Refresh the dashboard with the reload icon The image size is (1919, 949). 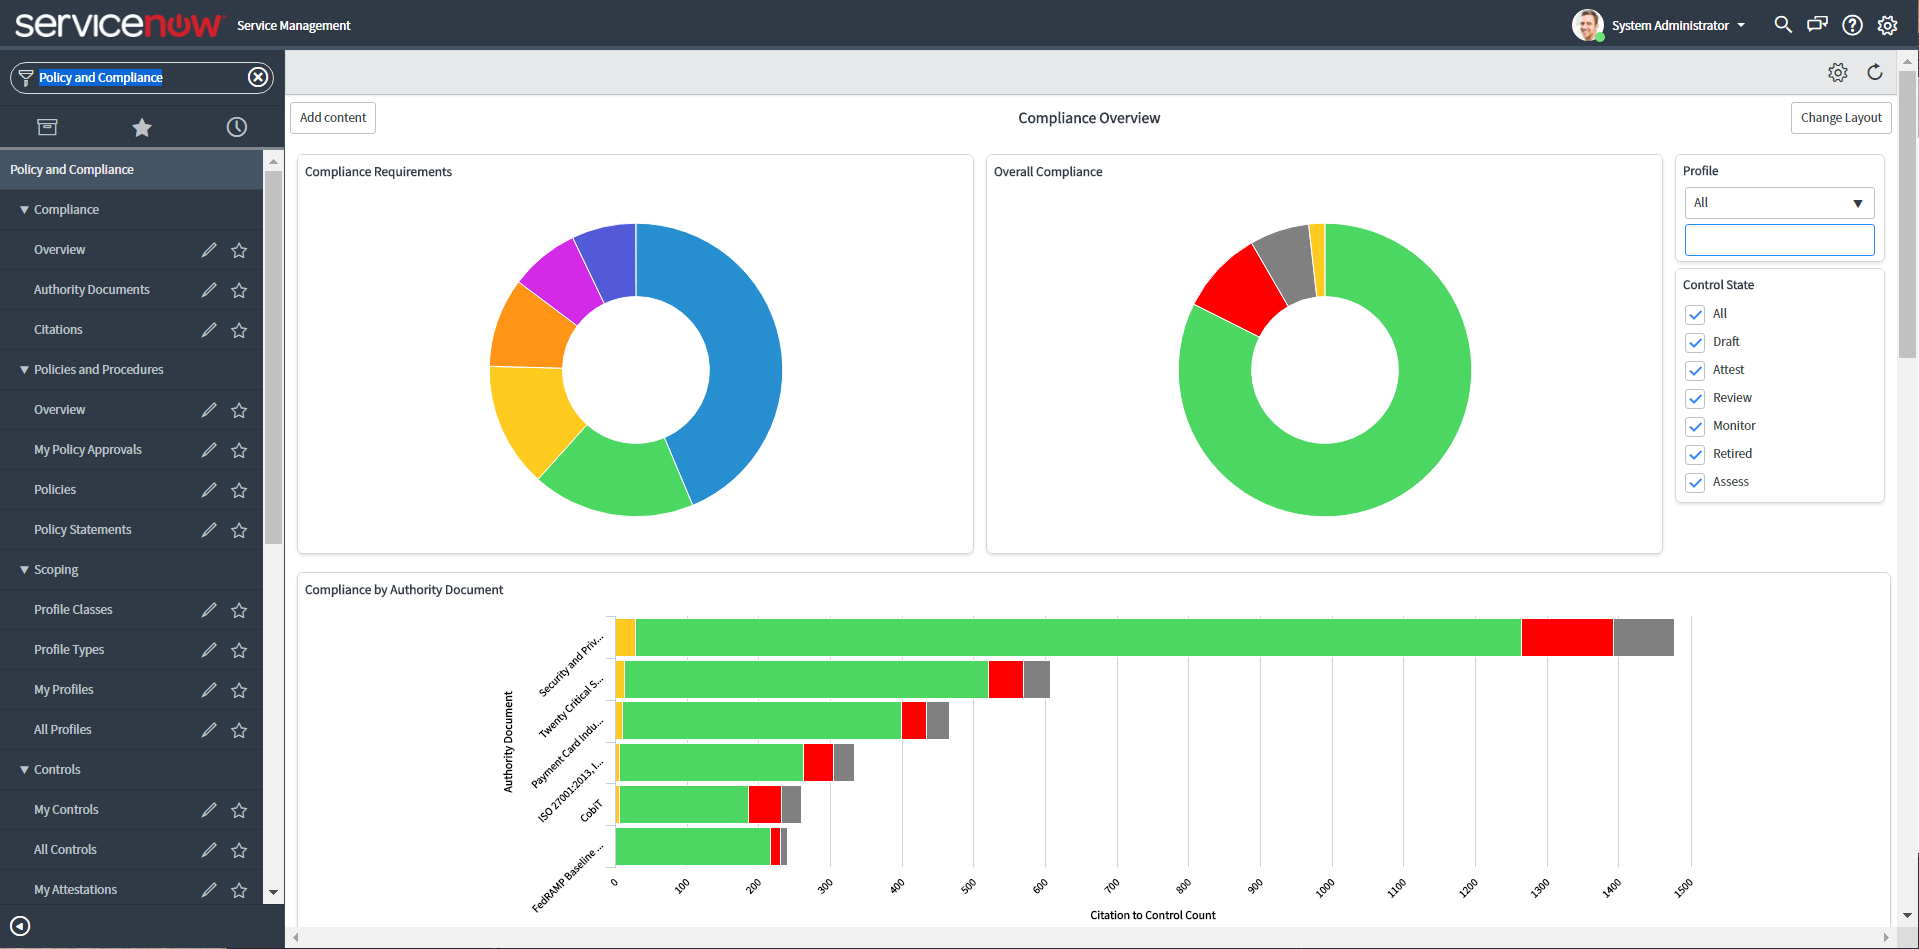[1875, 72]
